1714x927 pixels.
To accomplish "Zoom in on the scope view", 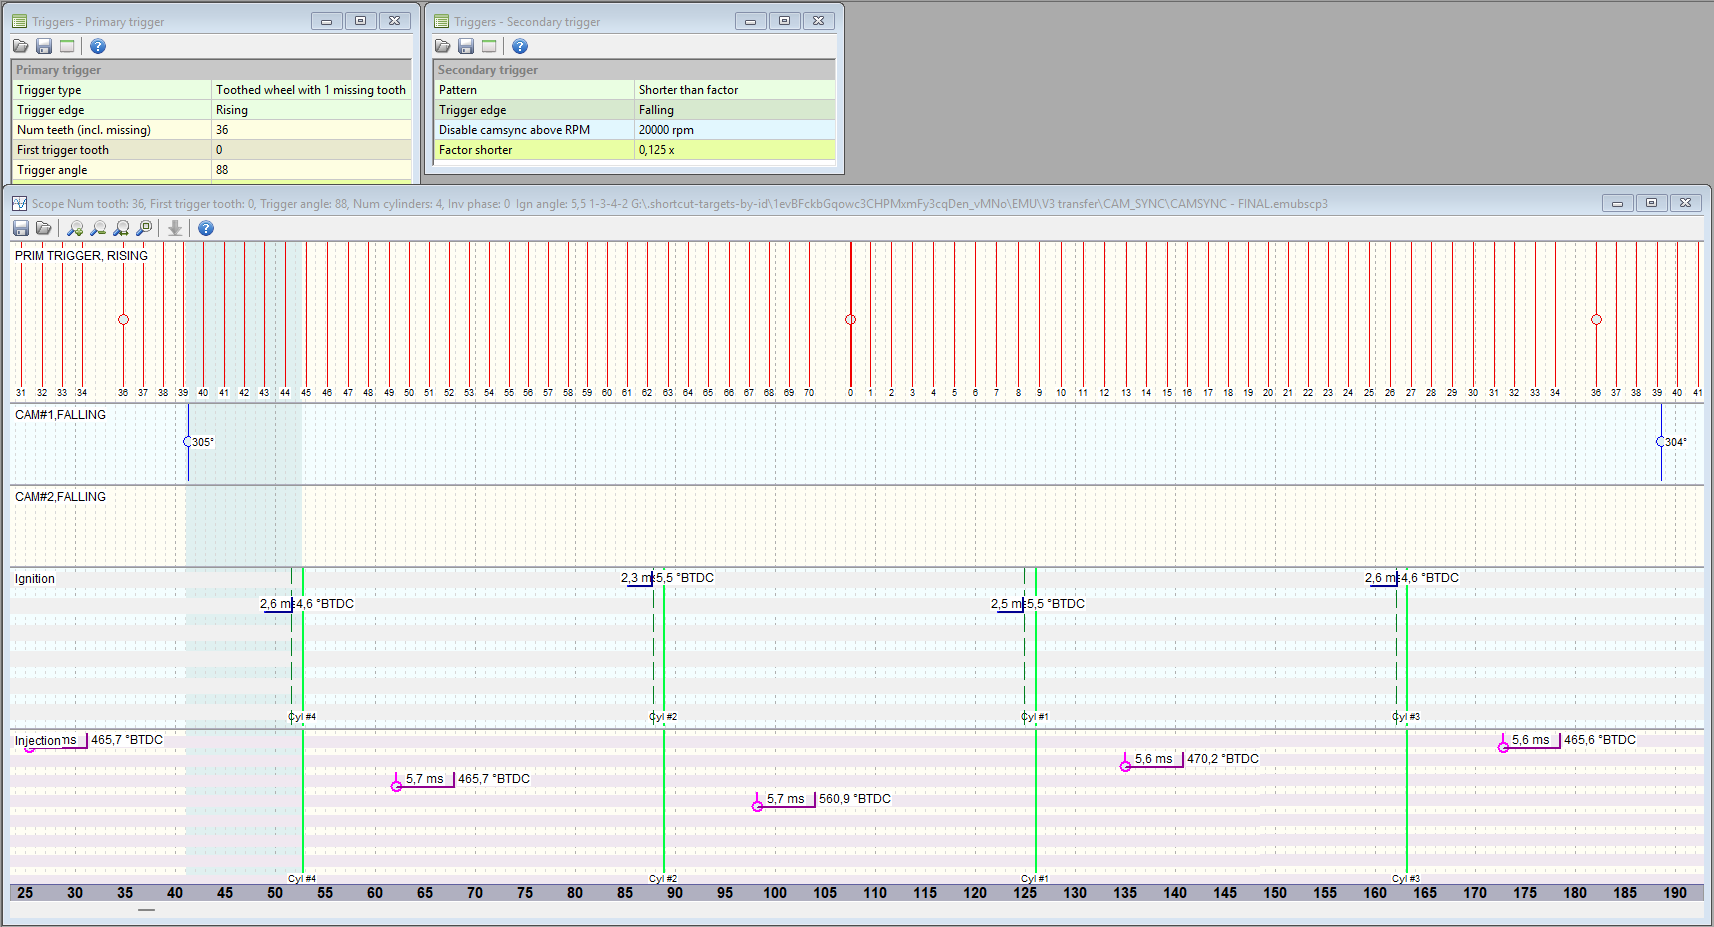I will click(x=75, y=228).
